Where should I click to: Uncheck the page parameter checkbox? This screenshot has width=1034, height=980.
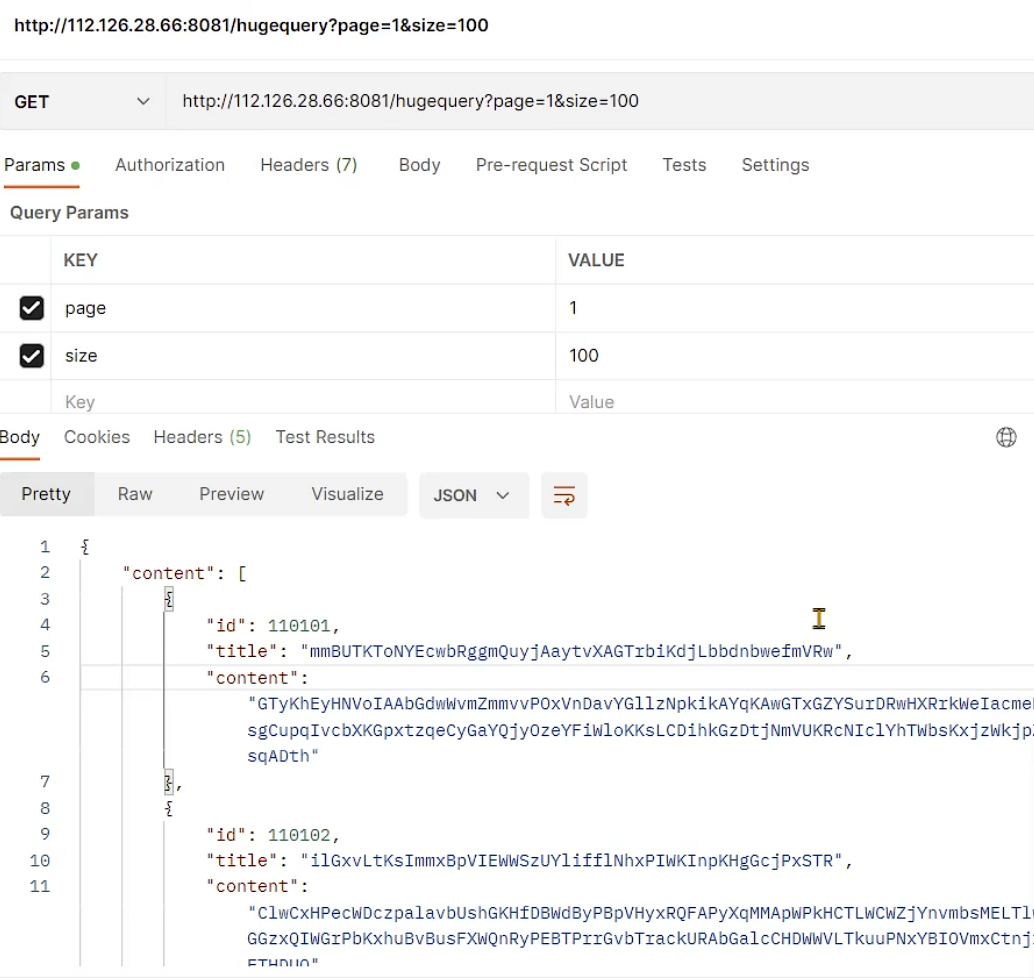click(32, 308)
